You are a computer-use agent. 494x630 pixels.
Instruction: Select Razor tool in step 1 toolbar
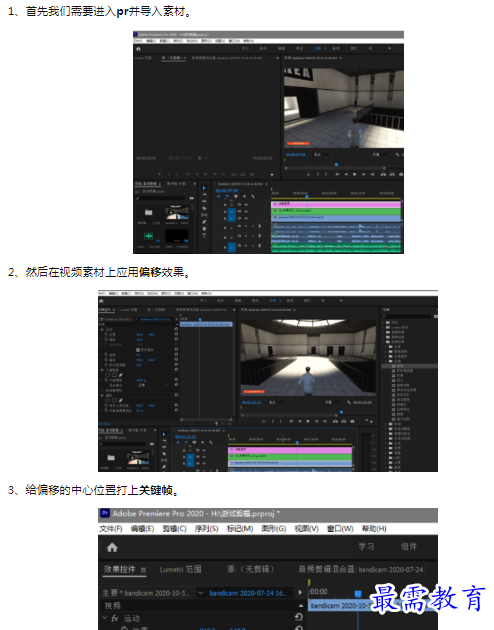204,208
